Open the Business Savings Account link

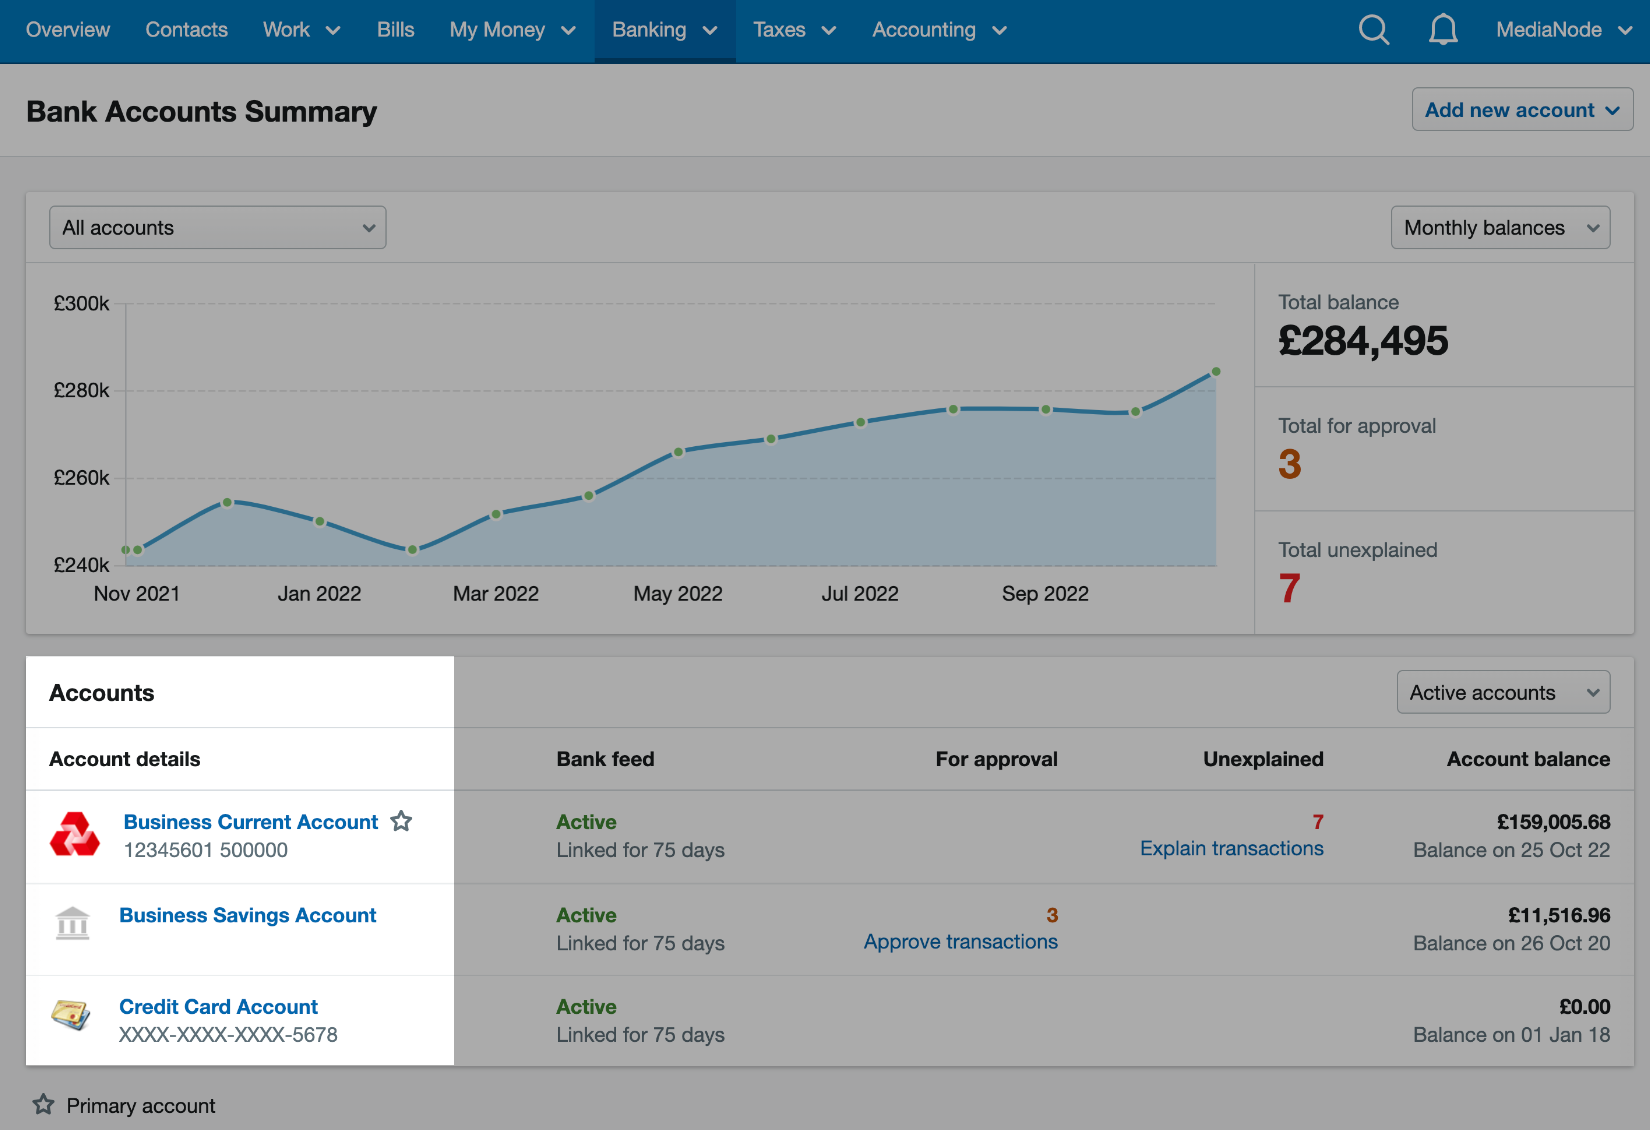tap(247, 915)
